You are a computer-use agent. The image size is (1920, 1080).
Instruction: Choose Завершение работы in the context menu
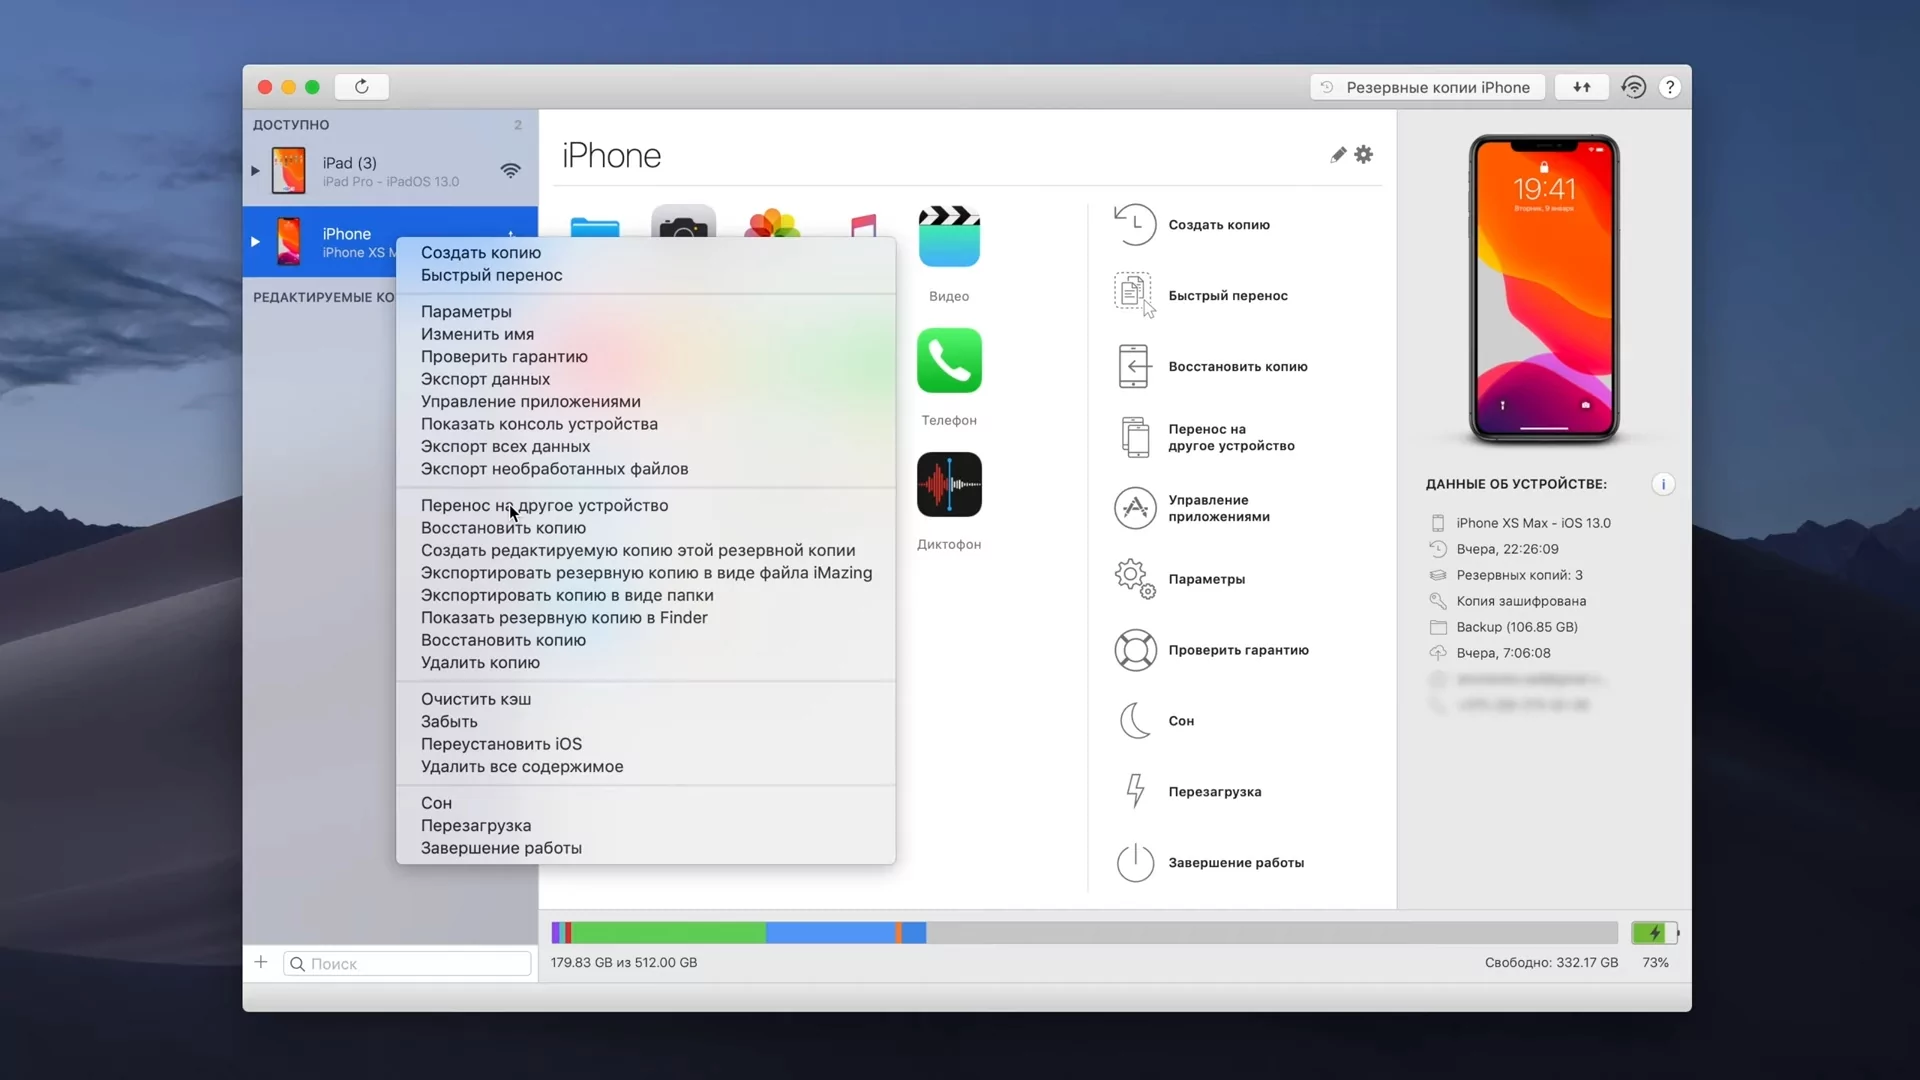[x=646, y=849]
